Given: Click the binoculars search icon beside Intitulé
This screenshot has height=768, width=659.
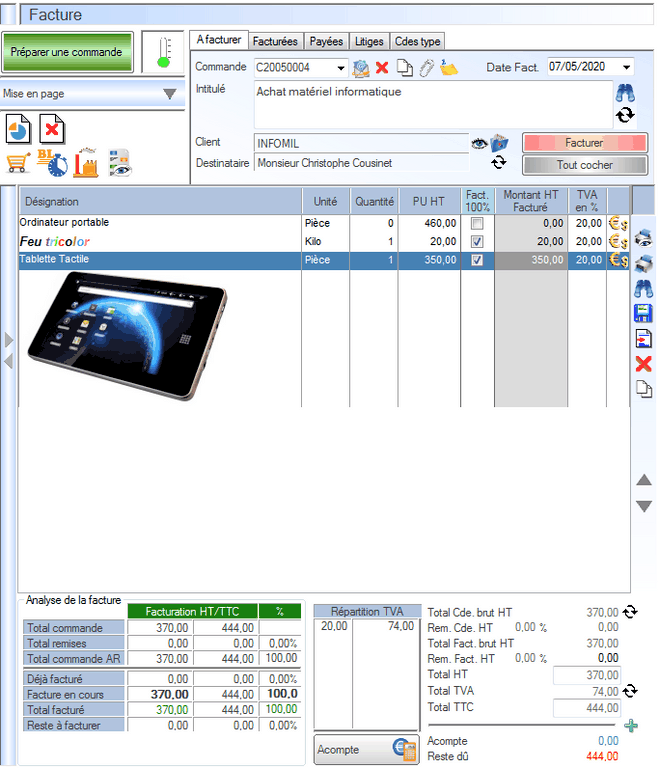Looking at the screenshot, I should [x=626, y=92].
